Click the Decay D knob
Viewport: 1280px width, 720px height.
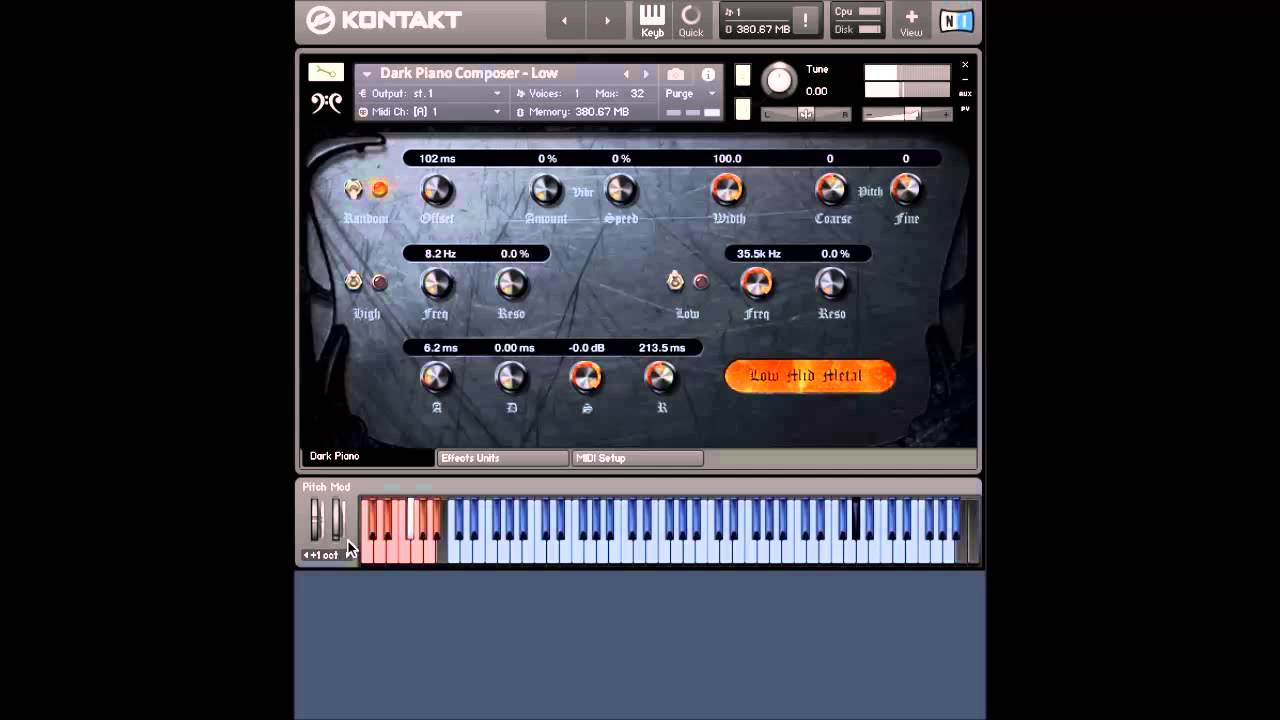click(511, 377)
